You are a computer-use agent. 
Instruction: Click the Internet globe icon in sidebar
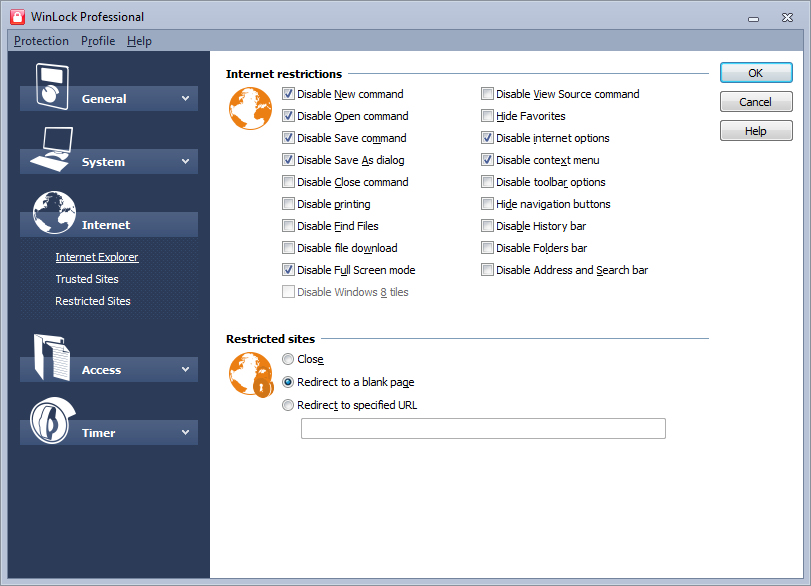click(54, 212)
